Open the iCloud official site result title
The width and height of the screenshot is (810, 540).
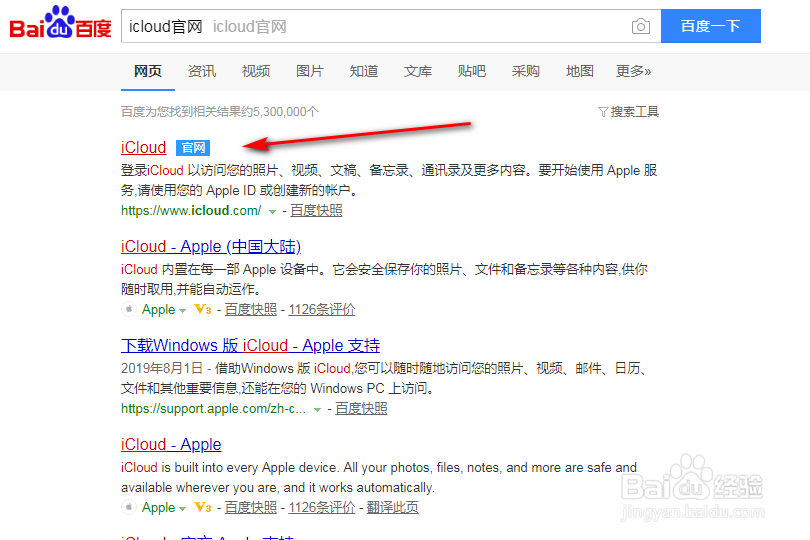[144, 147]
